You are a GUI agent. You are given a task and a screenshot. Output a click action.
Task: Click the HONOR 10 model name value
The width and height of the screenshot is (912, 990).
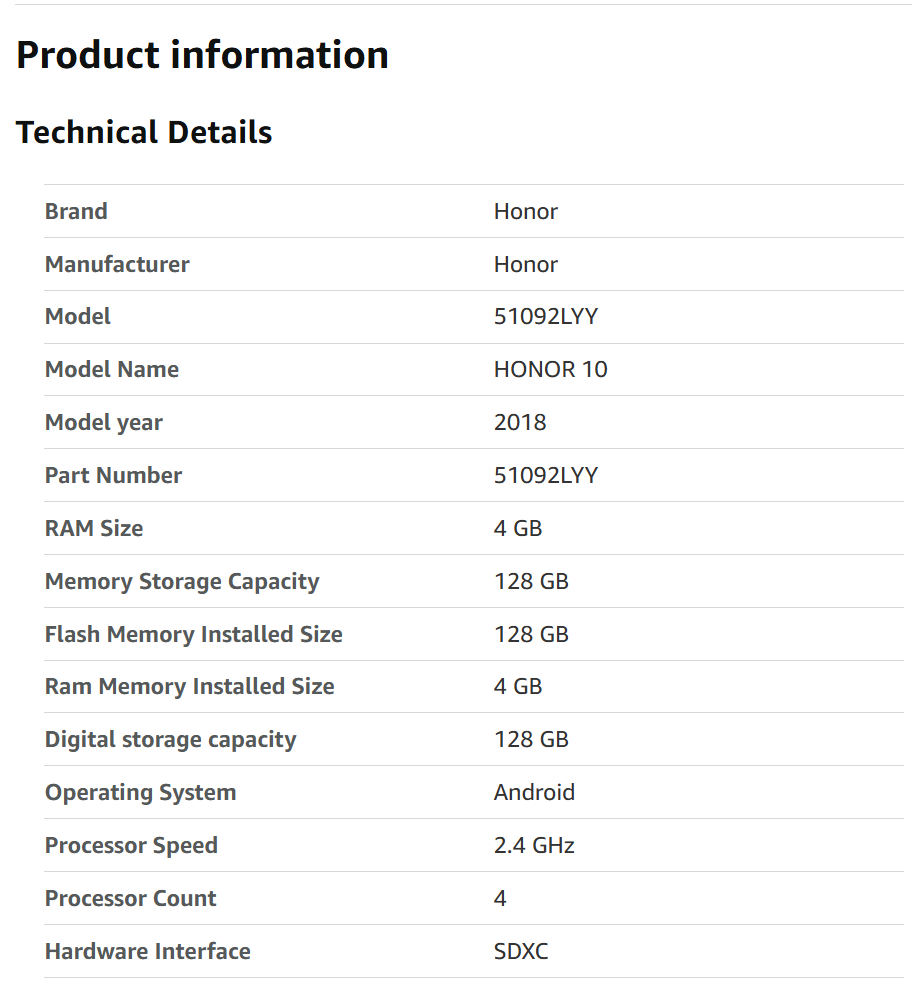[550, 369]
